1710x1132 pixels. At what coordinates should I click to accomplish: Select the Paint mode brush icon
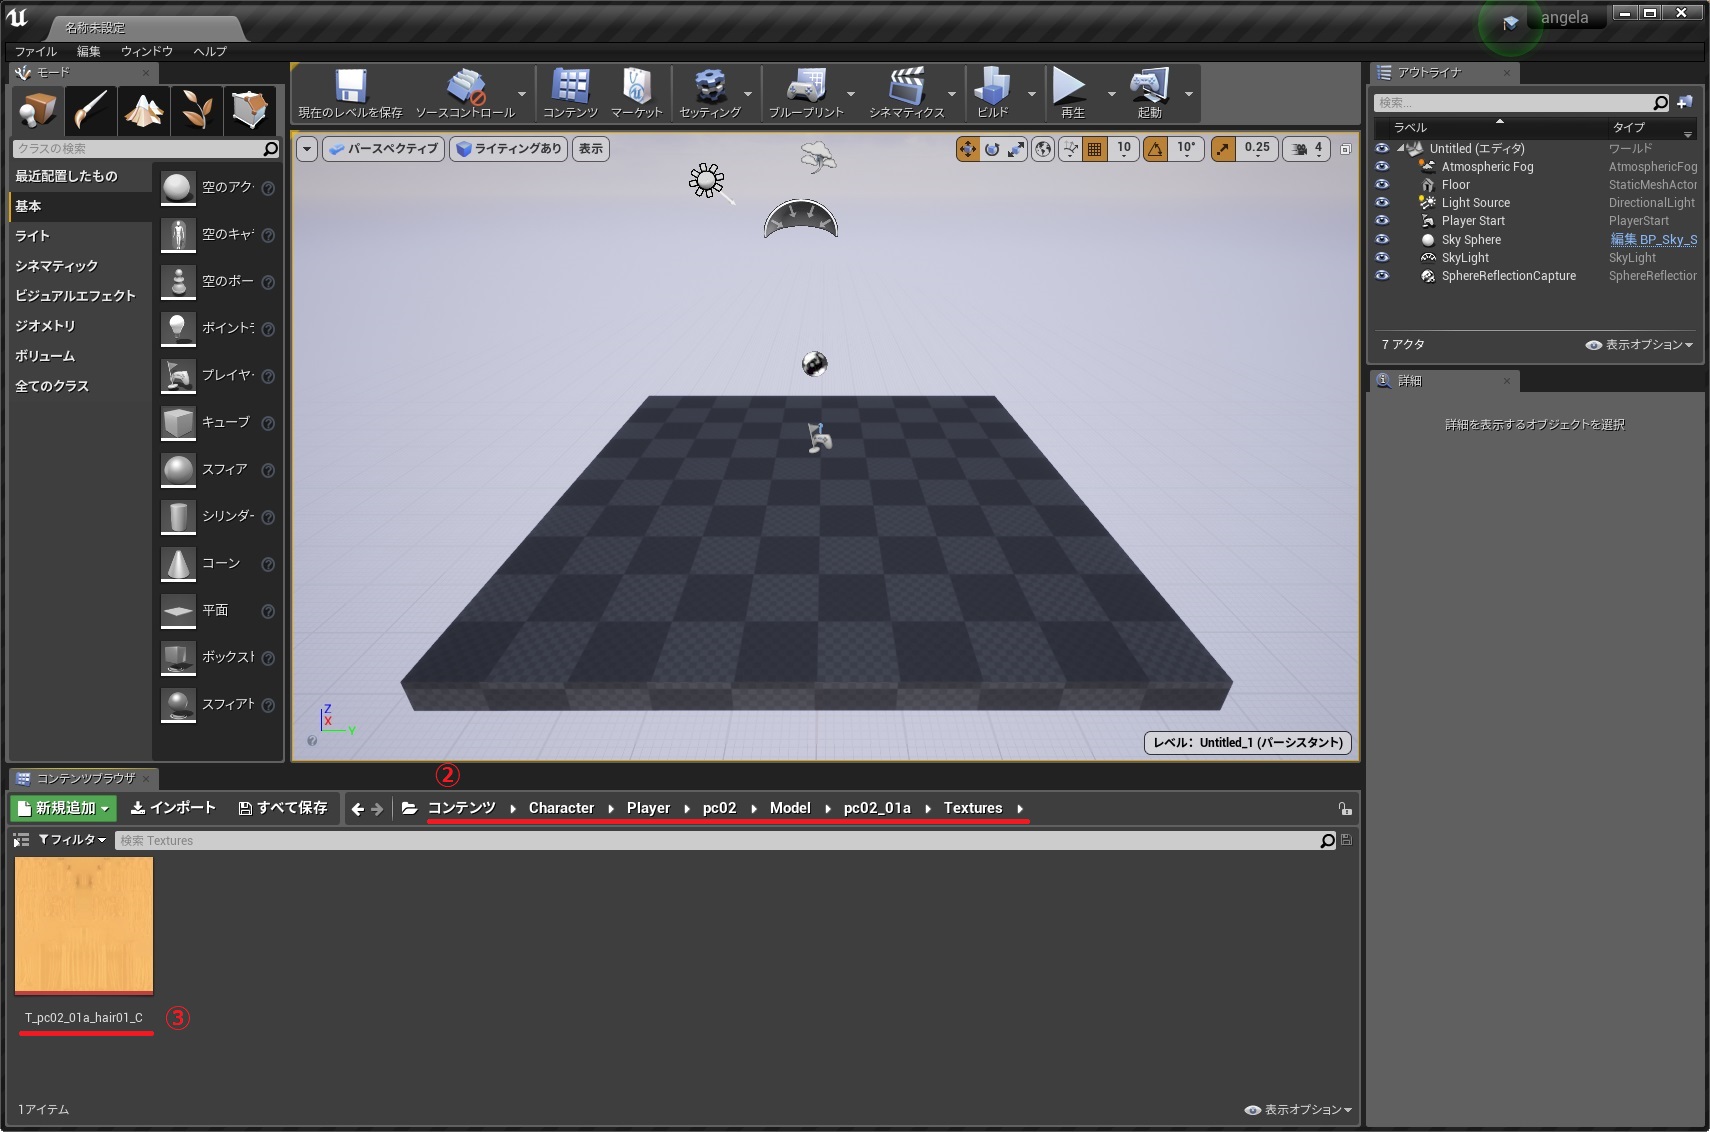(x=91, y=110)
